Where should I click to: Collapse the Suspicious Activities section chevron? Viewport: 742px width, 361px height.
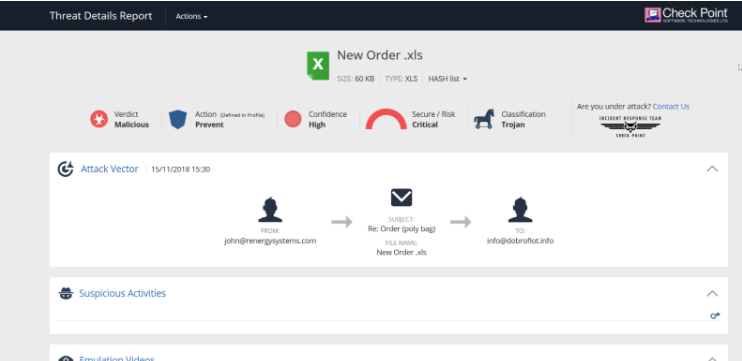tap(712, 293)
